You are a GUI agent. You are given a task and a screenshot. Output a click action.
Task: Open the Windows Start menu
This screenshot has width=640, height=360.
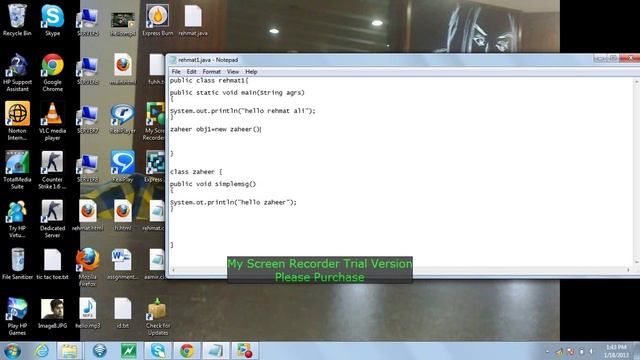tap(12, 351)
